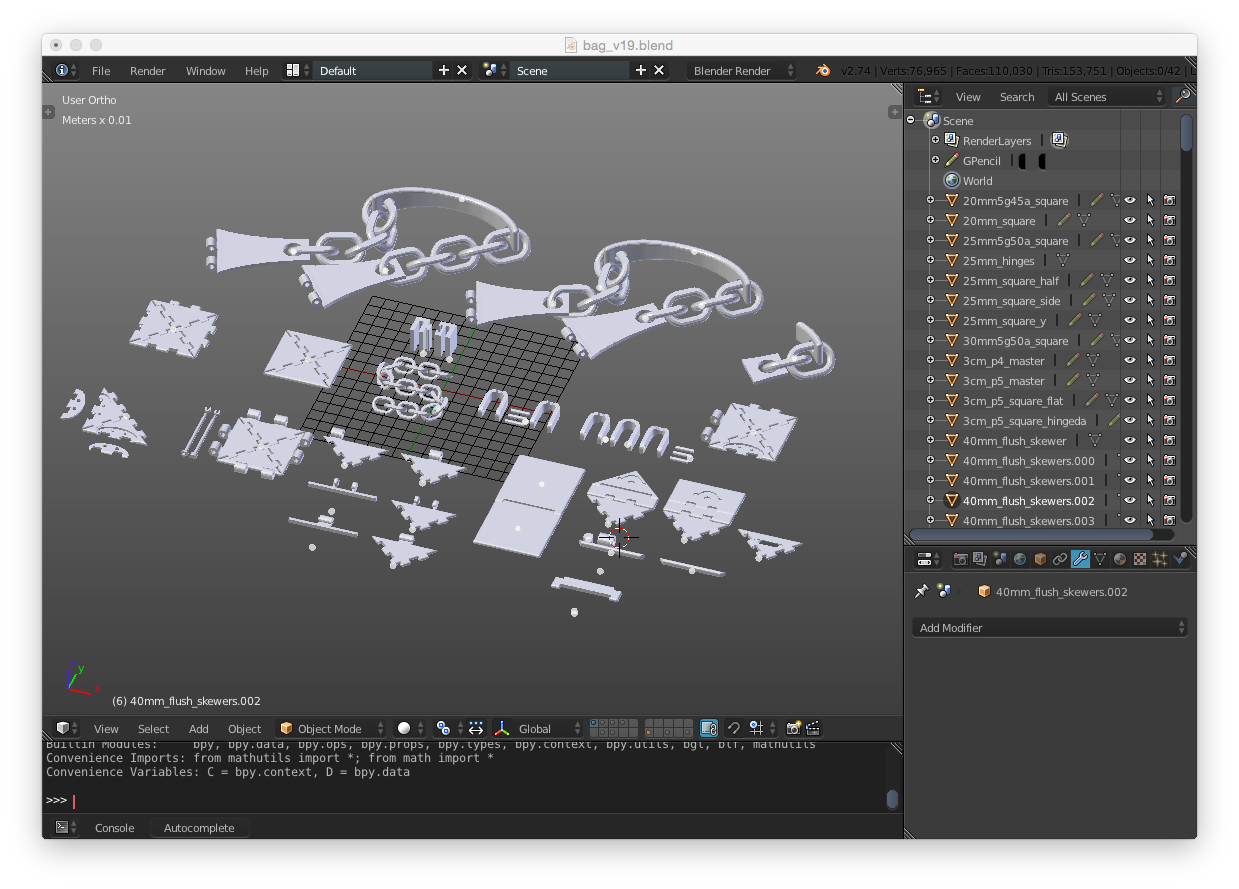Expand the RenderLayers tree item

tap(936, 140)
